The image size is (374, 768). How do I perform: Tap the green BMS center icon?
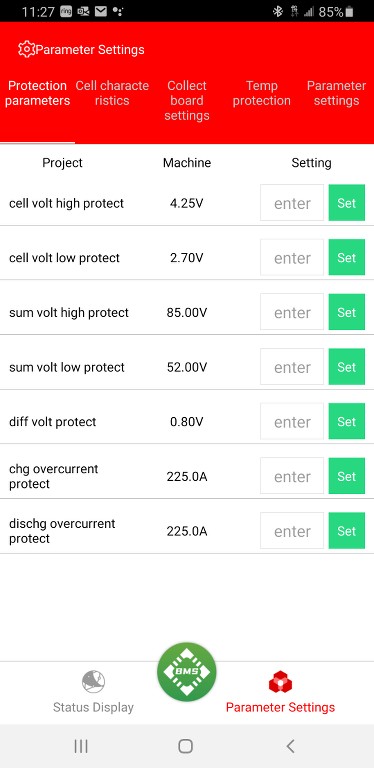click(187, 672)
